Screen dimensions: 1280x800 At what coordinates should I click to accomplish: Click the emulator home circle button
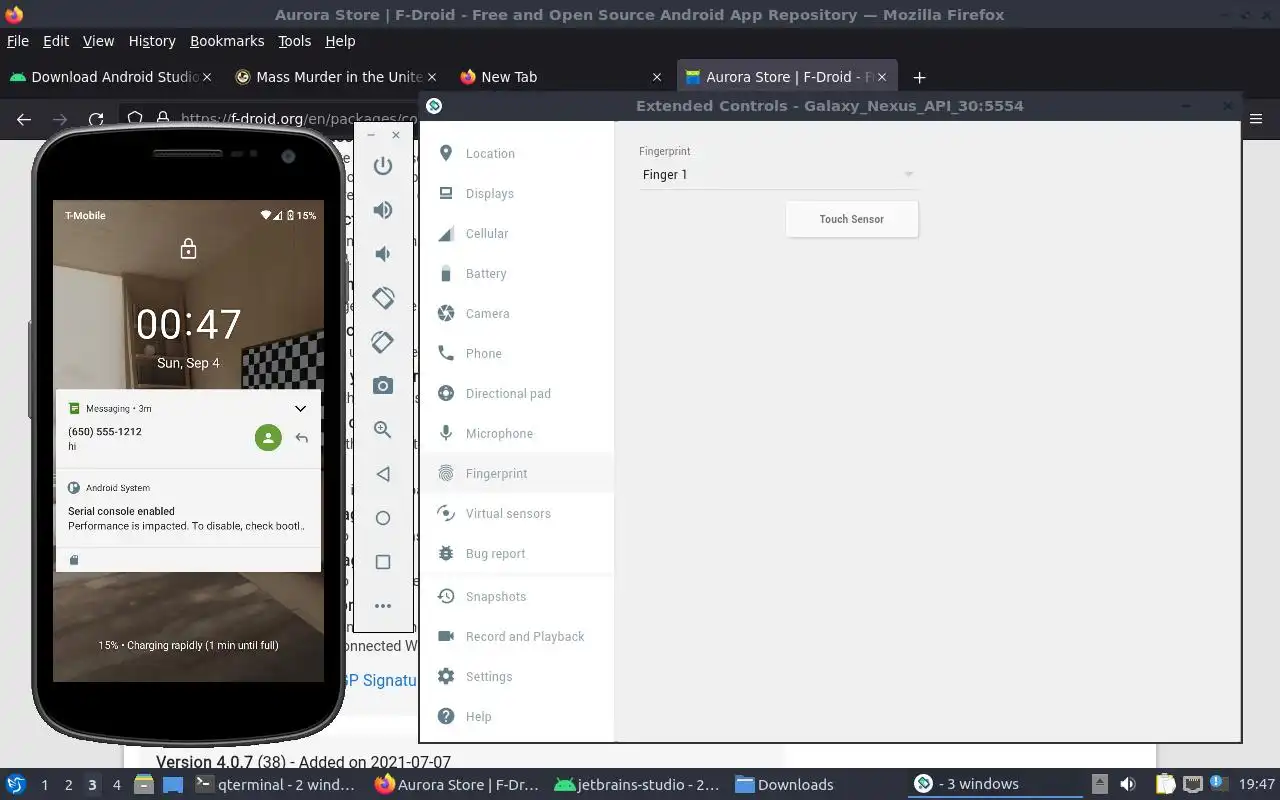(383, 518)
